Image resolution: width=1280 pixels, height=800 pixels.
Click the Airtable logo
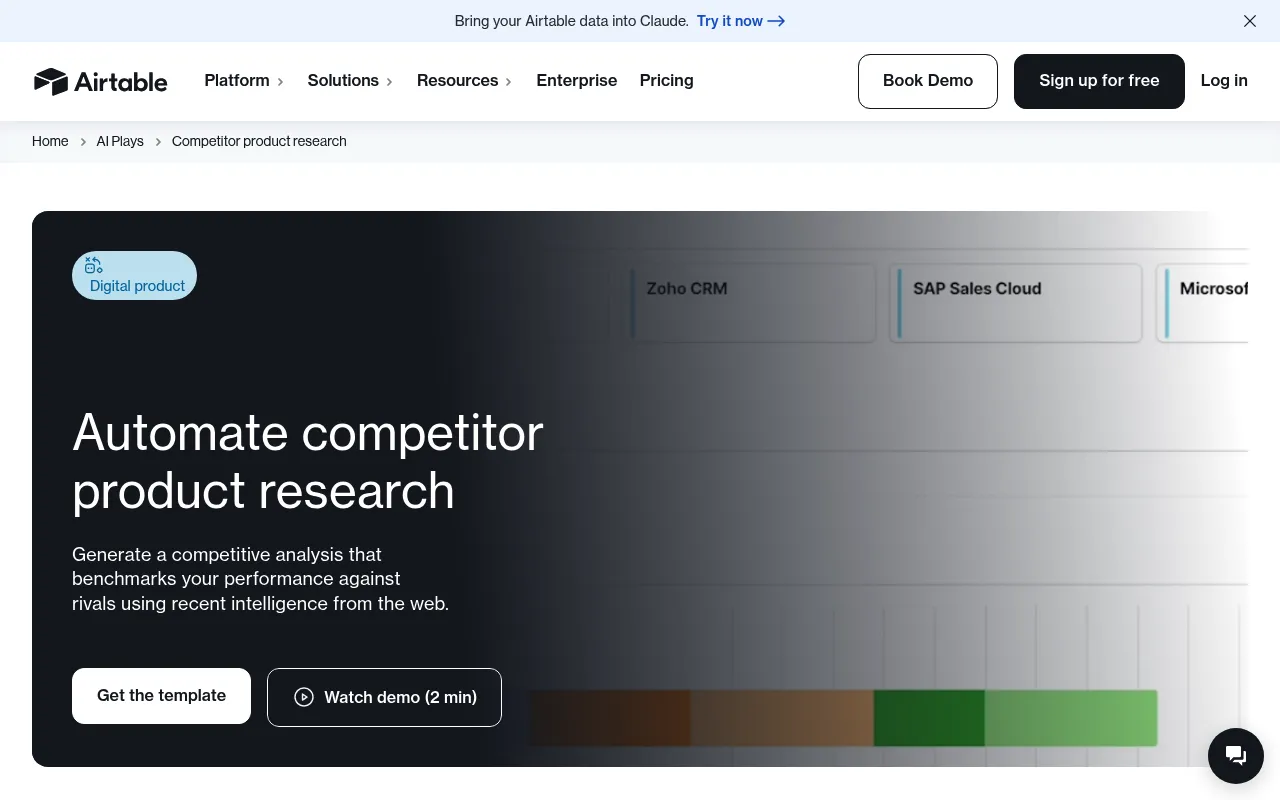point(100,81)
